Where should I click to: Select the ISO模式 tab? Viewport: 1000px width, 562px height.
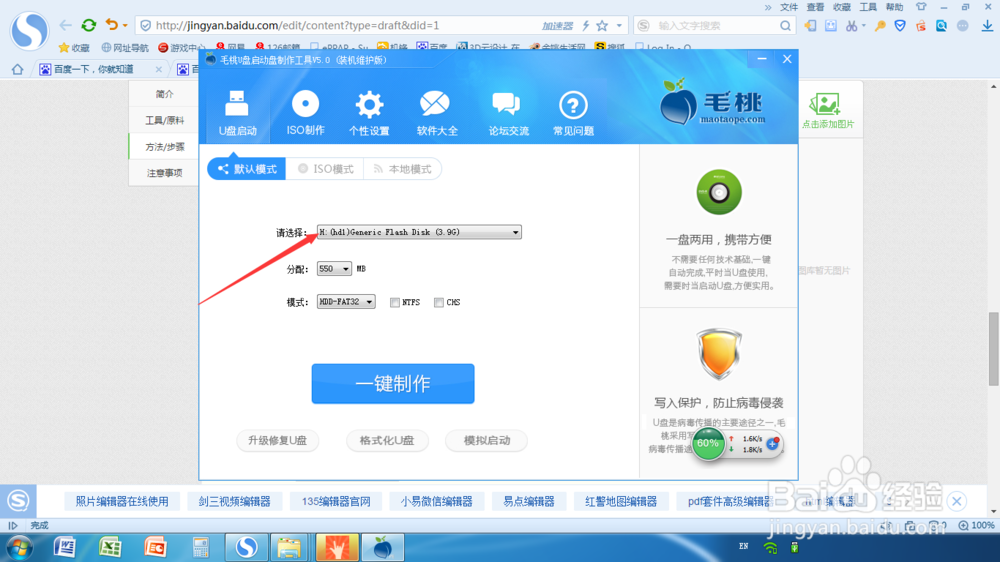click(325, 169)
